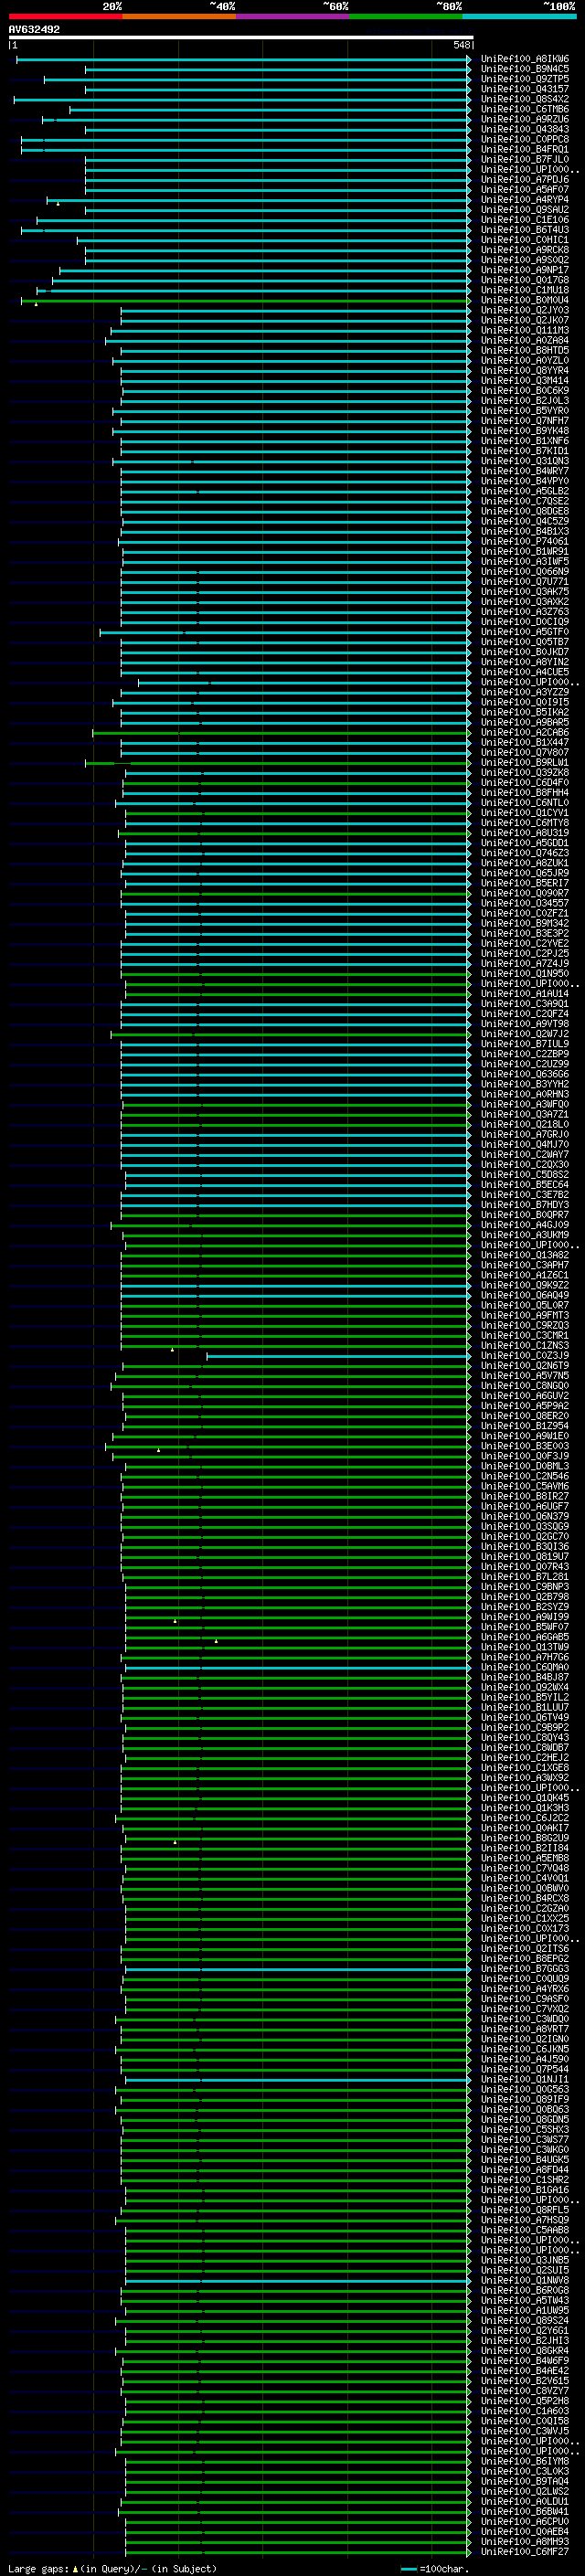
Task: Select hit label UniRef100_Q8S4X2
Action: (x=525, y=99)
